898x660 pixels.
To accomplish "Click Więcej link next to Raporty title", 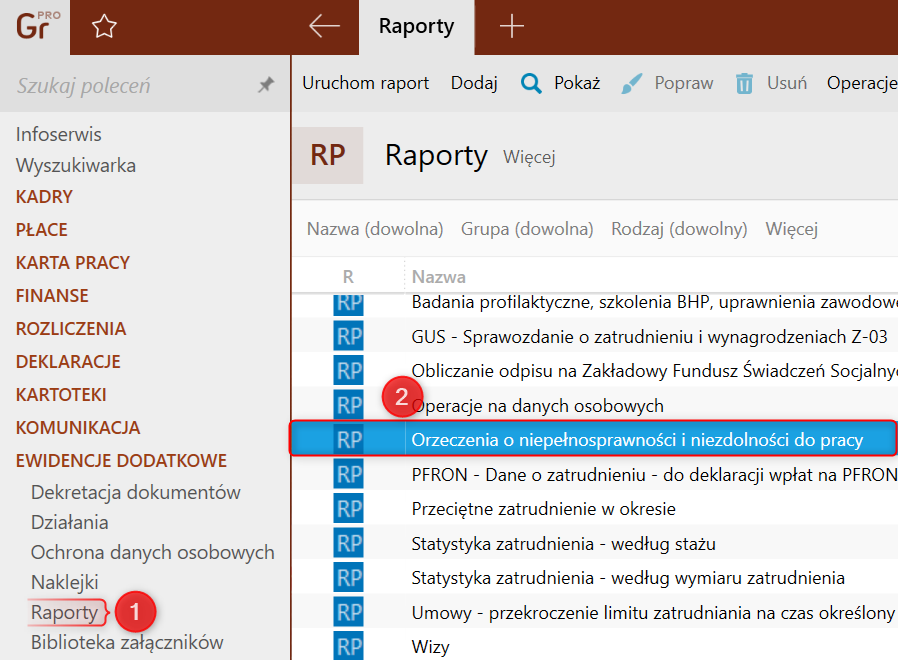I will click(x=529, y=158).
